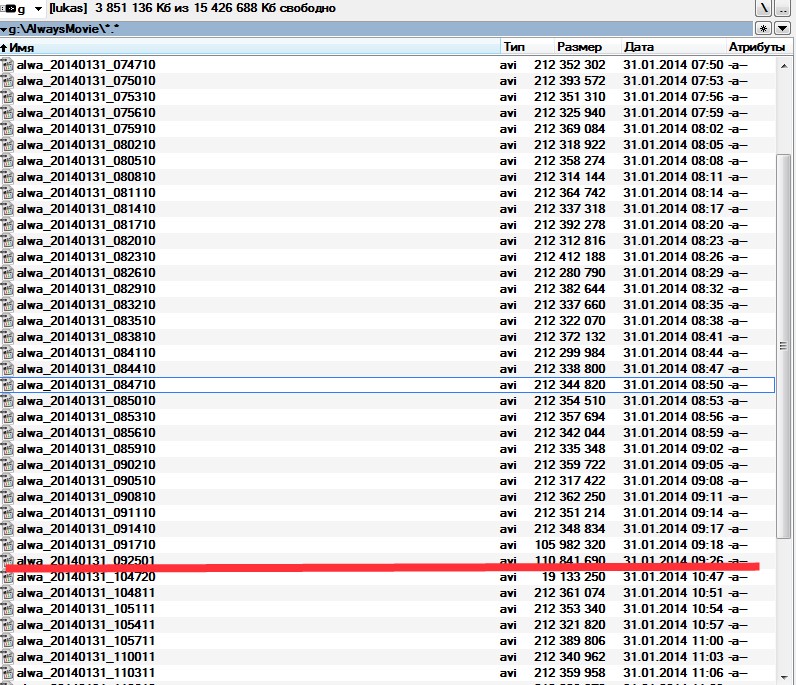This screenshot has height=685, width=796.
Task: Click file icon of alwa_20140131_105711
Action: pos(8,641)
